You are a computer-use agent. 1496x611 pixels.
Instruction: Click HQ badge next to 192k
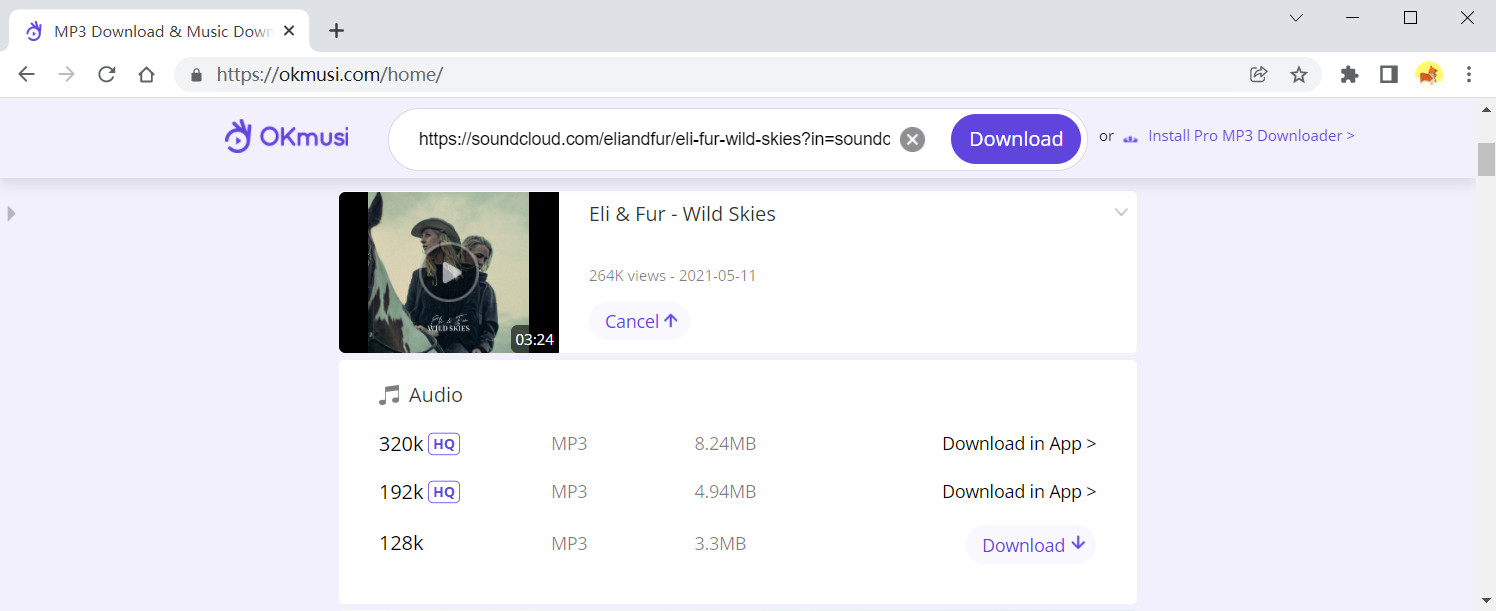pos(444,492)
